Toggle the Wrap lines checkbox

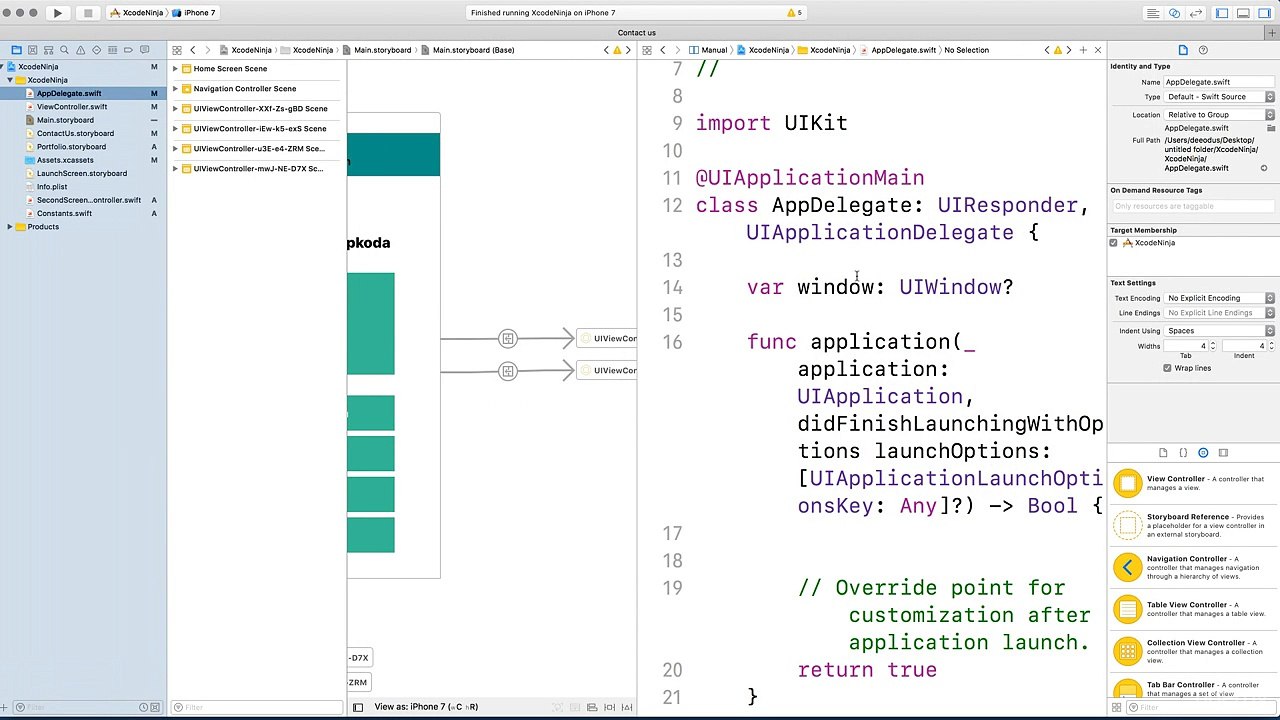(1167, 368)
